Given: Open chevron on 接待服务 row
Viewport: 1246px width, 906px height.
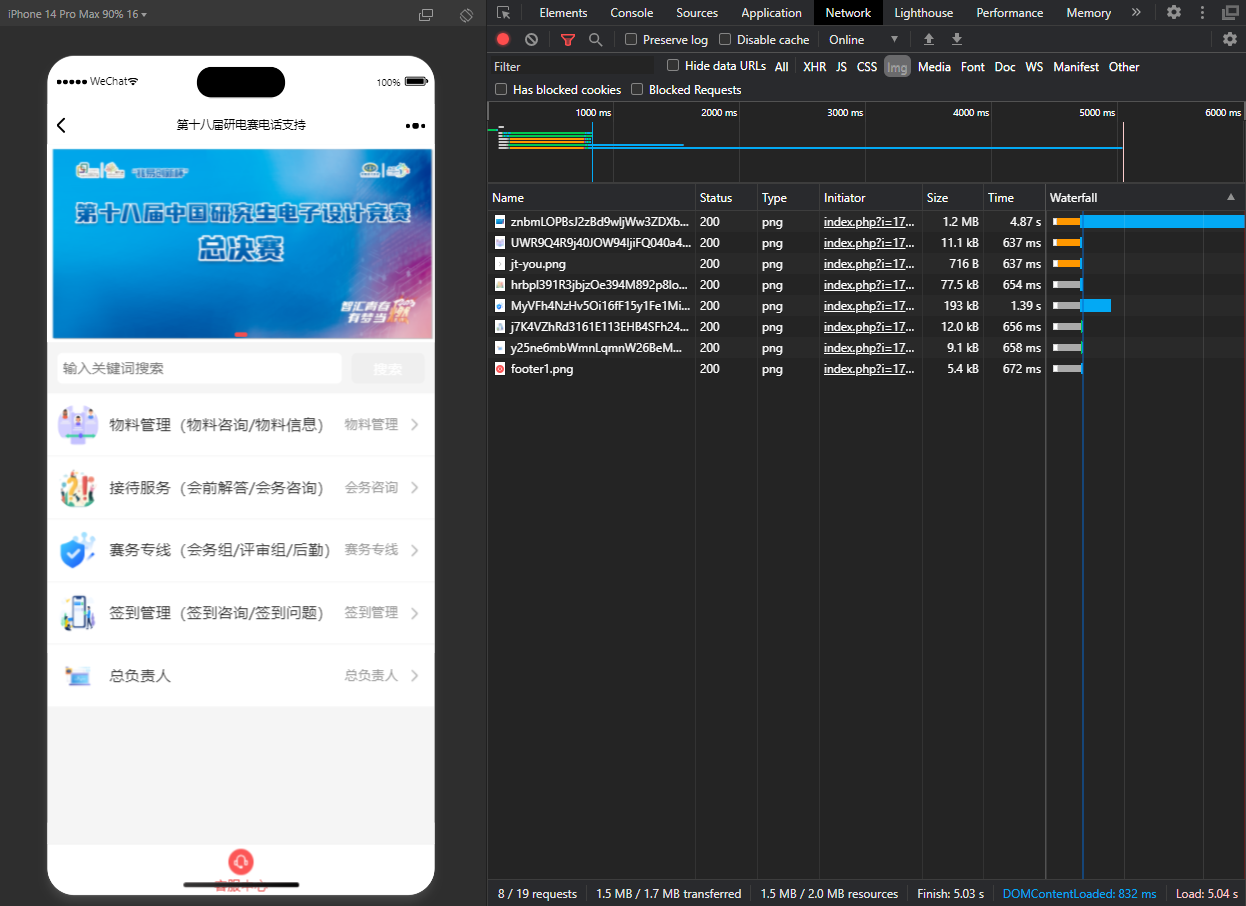Looking at the screenshot, I should 414,488.
